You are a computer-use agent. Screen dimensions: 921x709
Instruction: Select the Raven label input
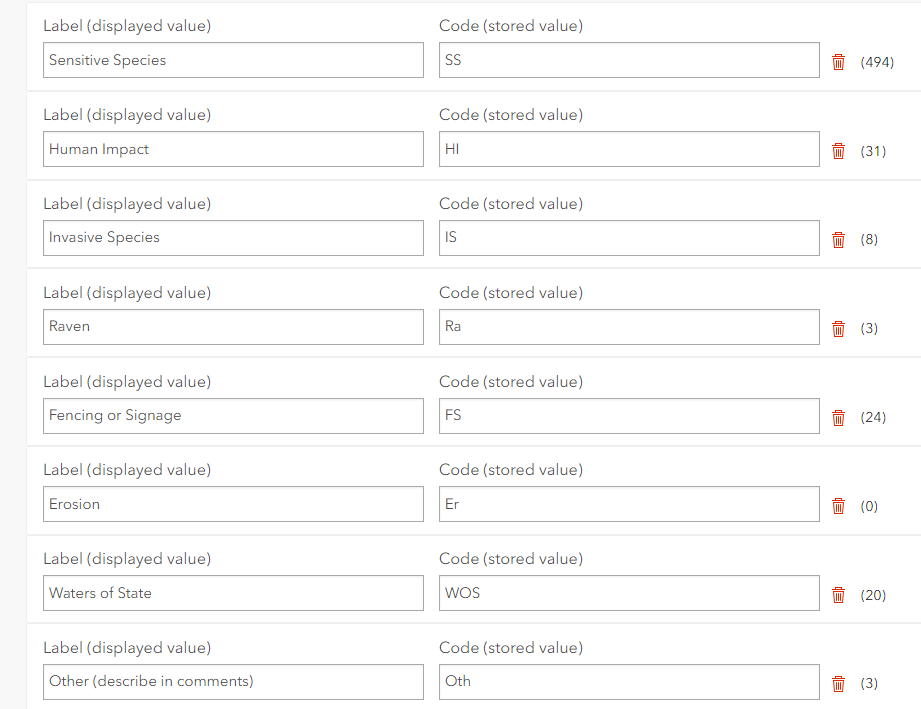(232, 327)
